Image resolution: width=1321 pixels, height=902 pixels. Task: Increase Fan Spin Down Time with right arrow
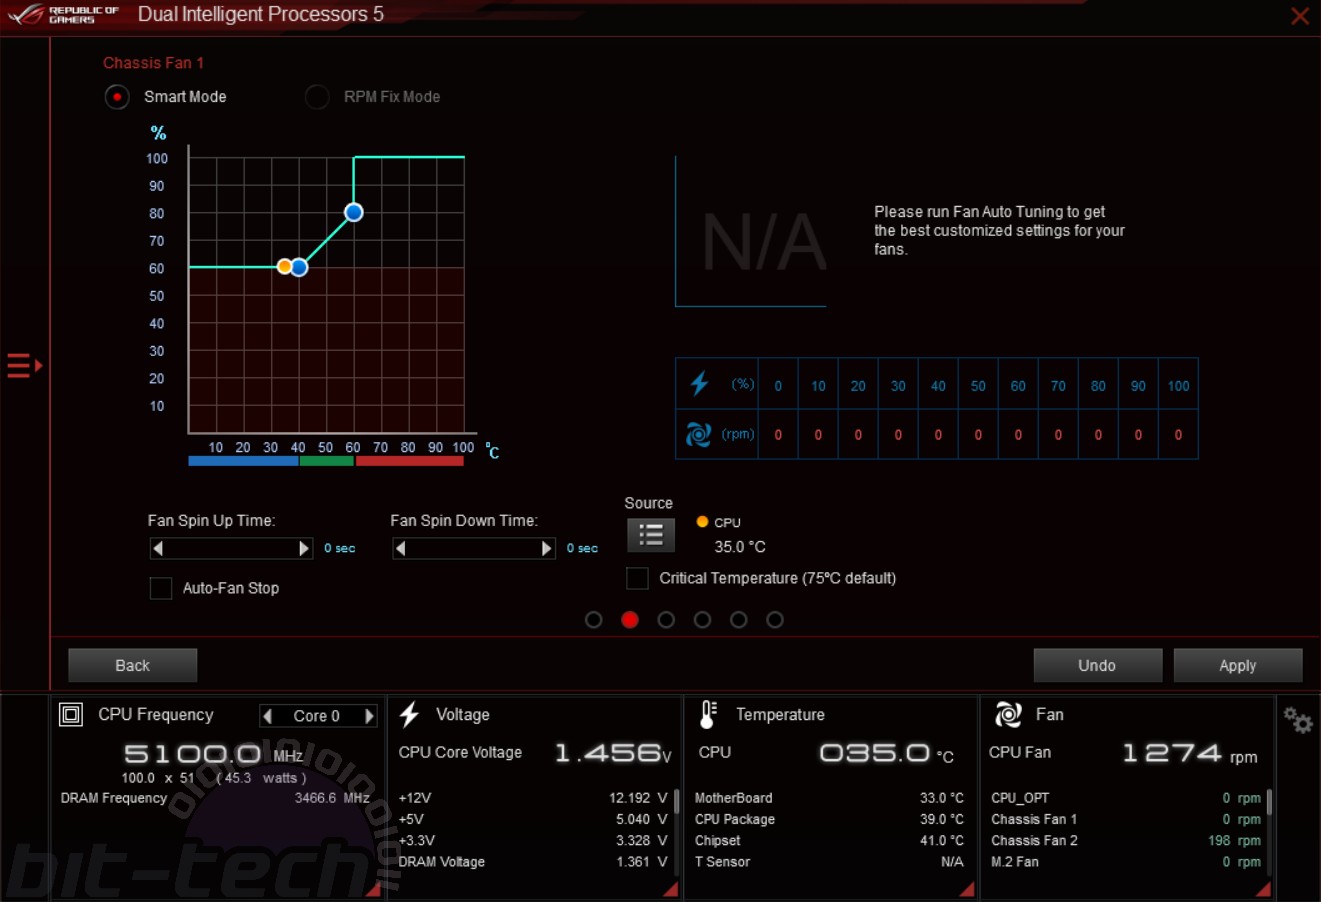(547, 548)
